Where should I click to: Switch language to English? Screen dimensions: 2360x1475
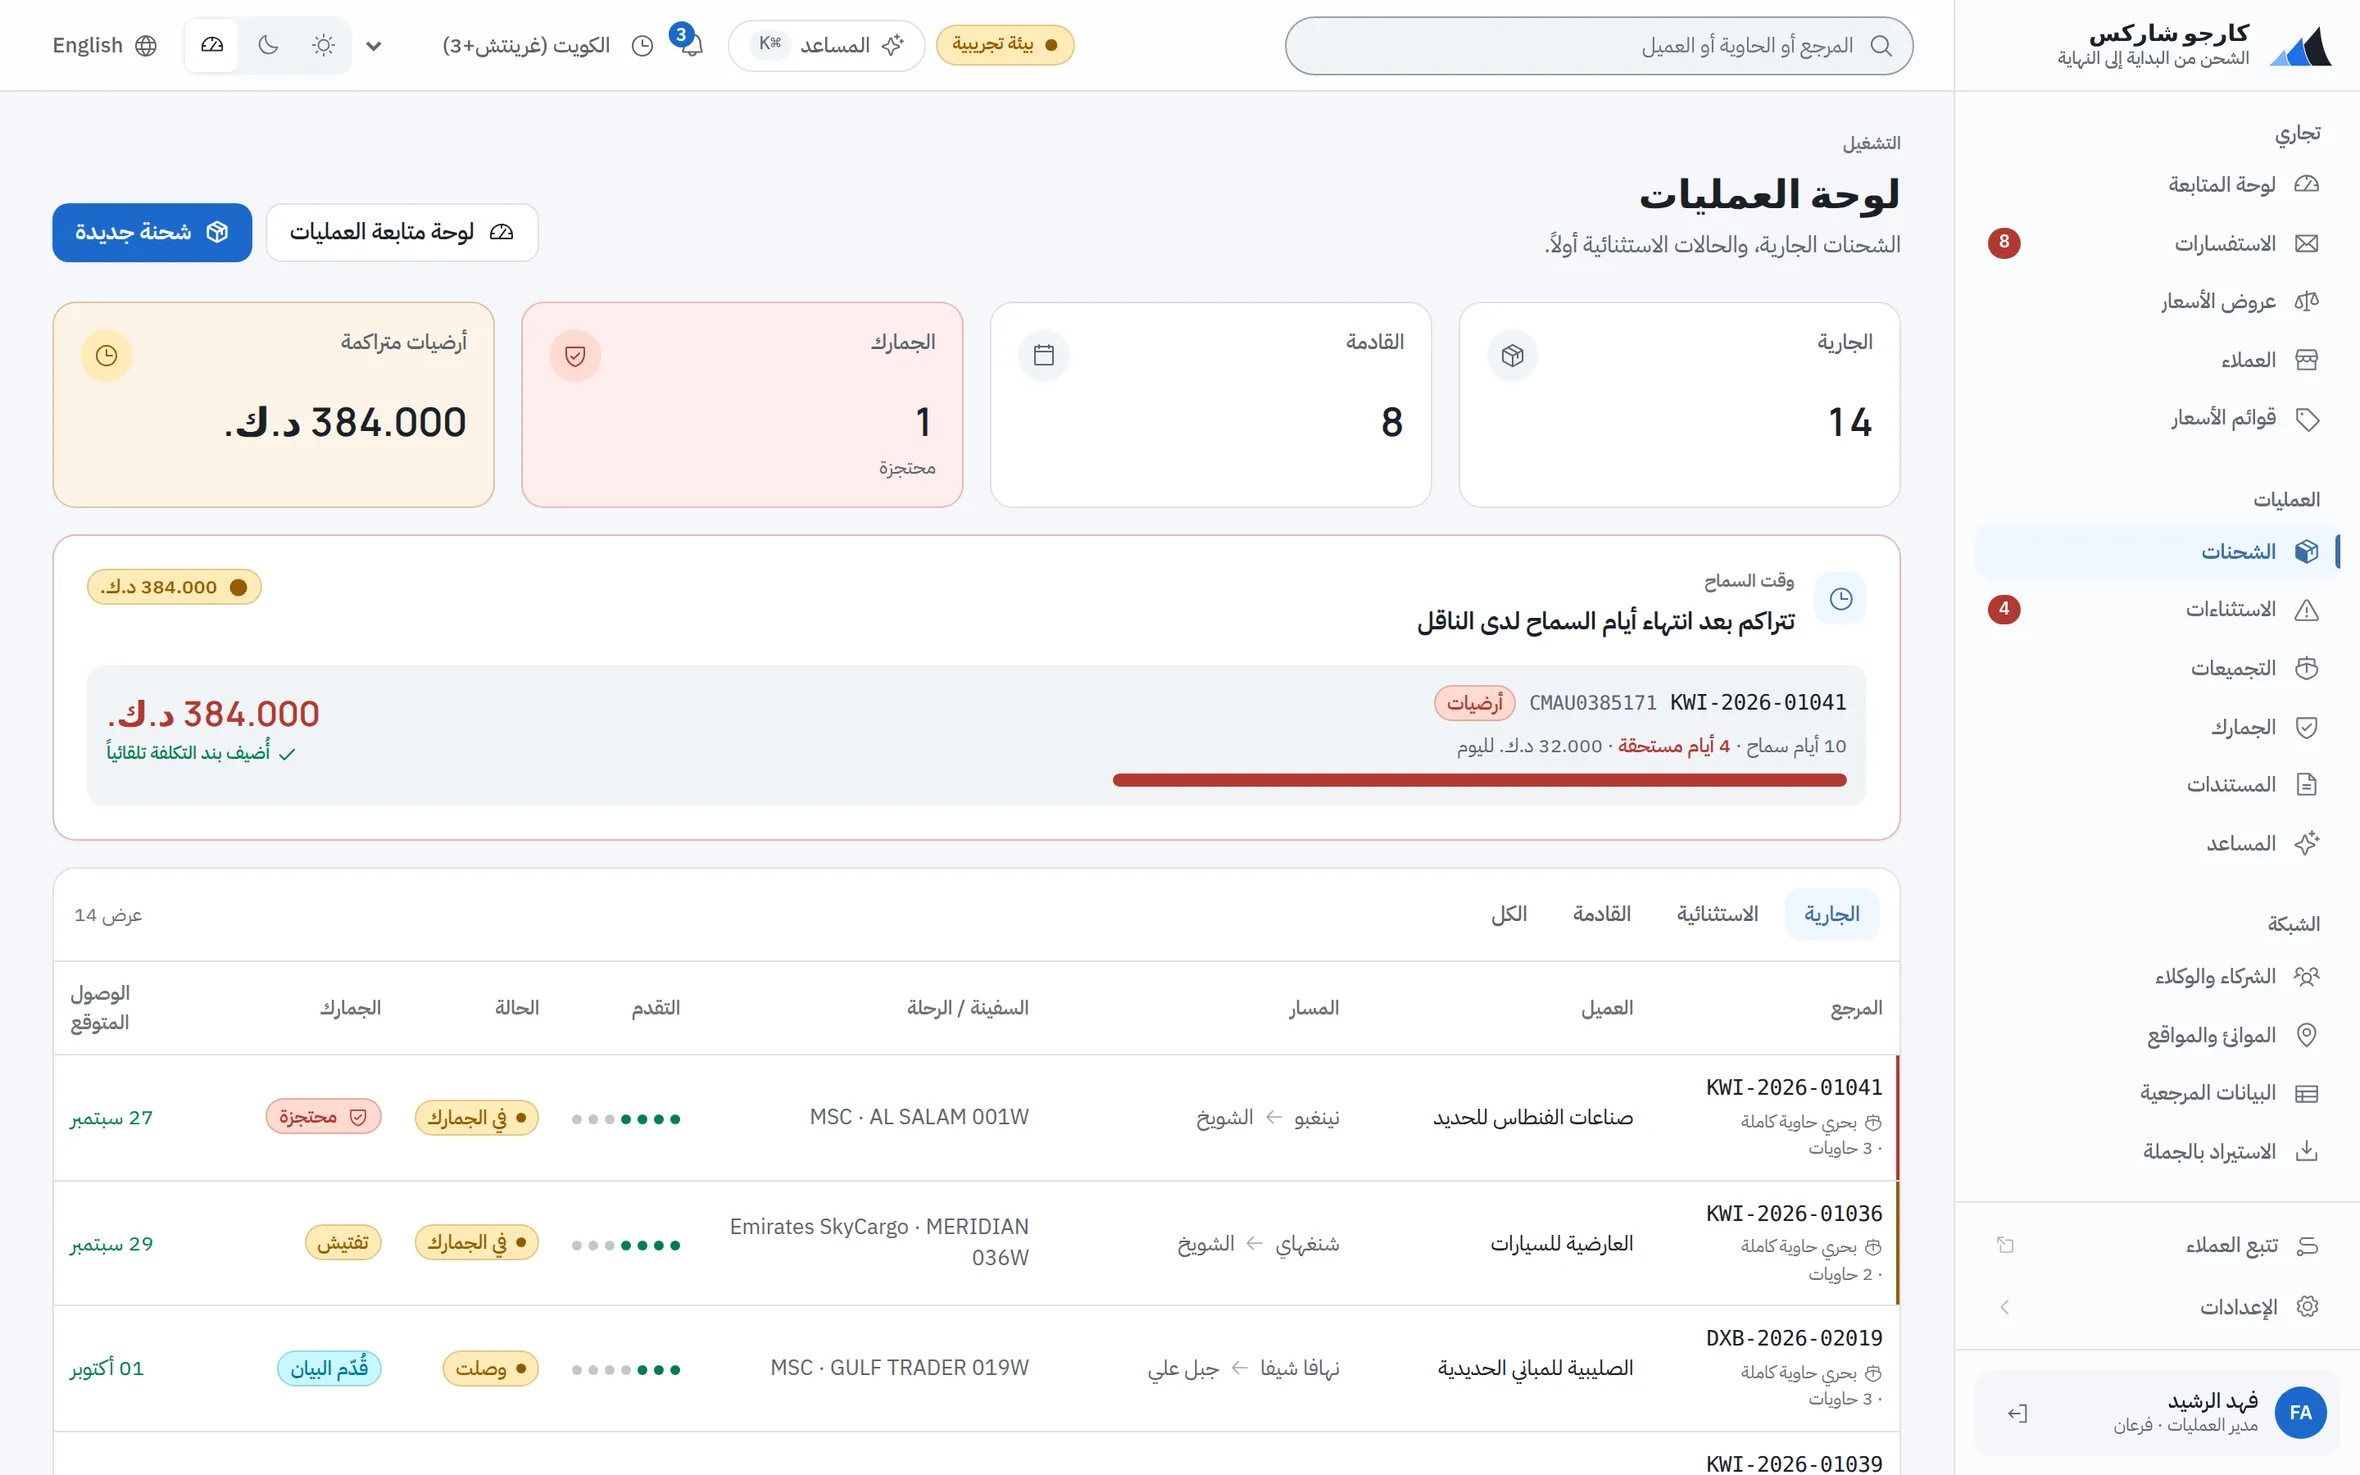point(104,45)
